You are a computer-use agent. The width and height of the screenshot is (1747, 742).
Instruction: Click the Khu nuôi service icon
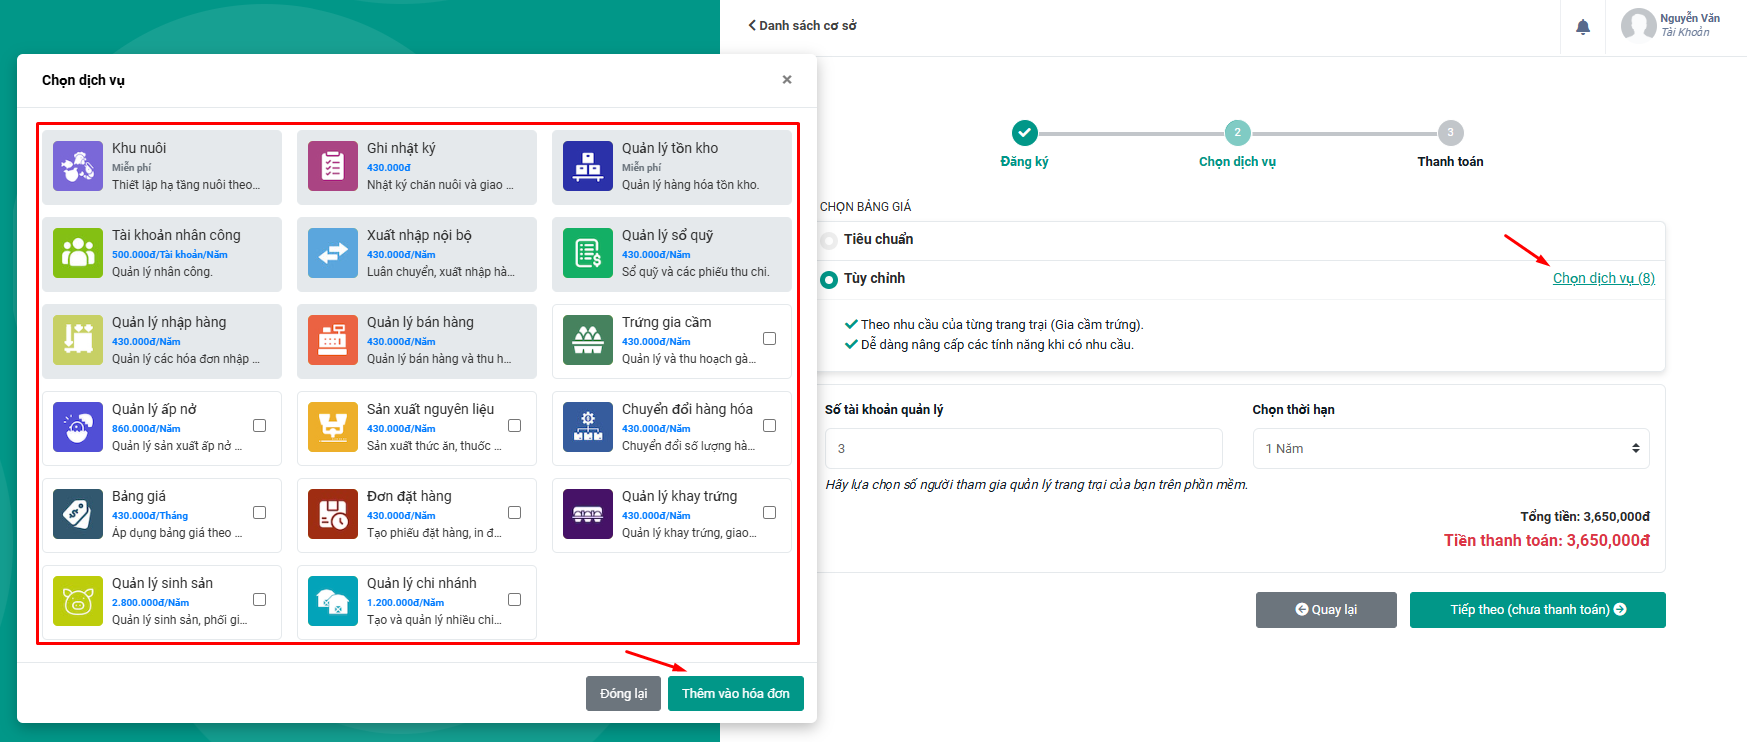coord(78,166)
